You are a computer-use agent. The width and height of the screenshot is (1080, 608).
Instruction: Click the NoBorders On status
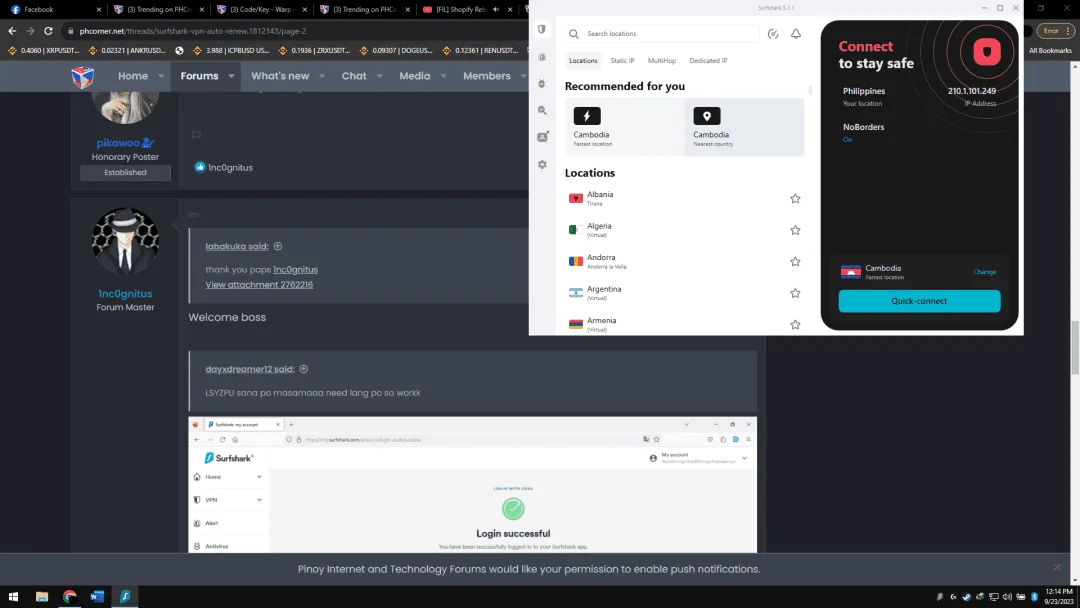point(847,140)
